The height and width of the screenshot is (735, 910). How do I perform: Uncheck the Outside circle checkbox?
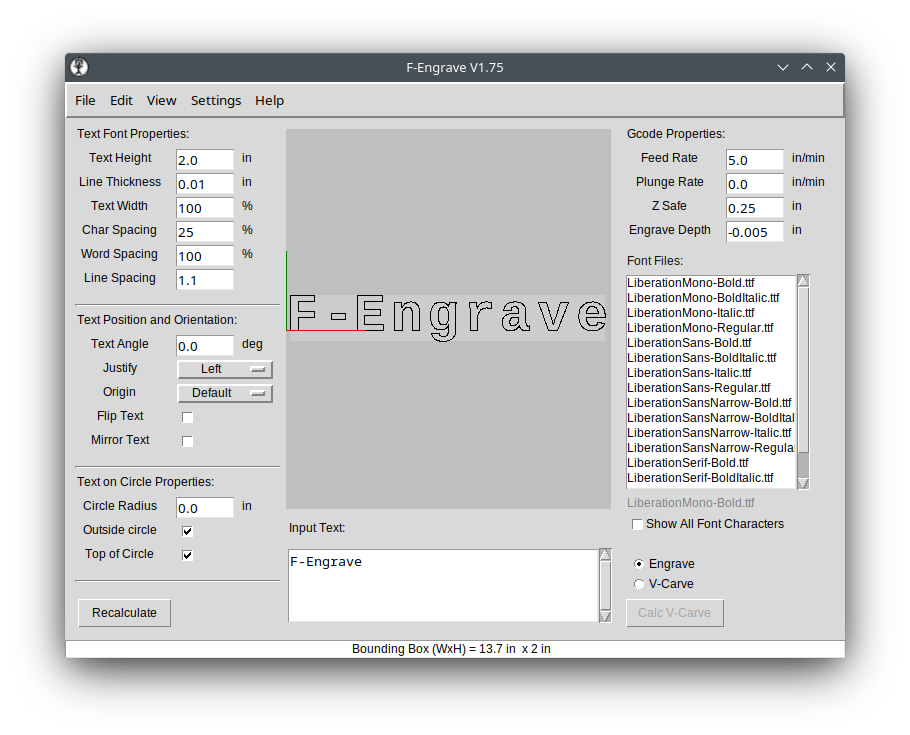[187, 531]
